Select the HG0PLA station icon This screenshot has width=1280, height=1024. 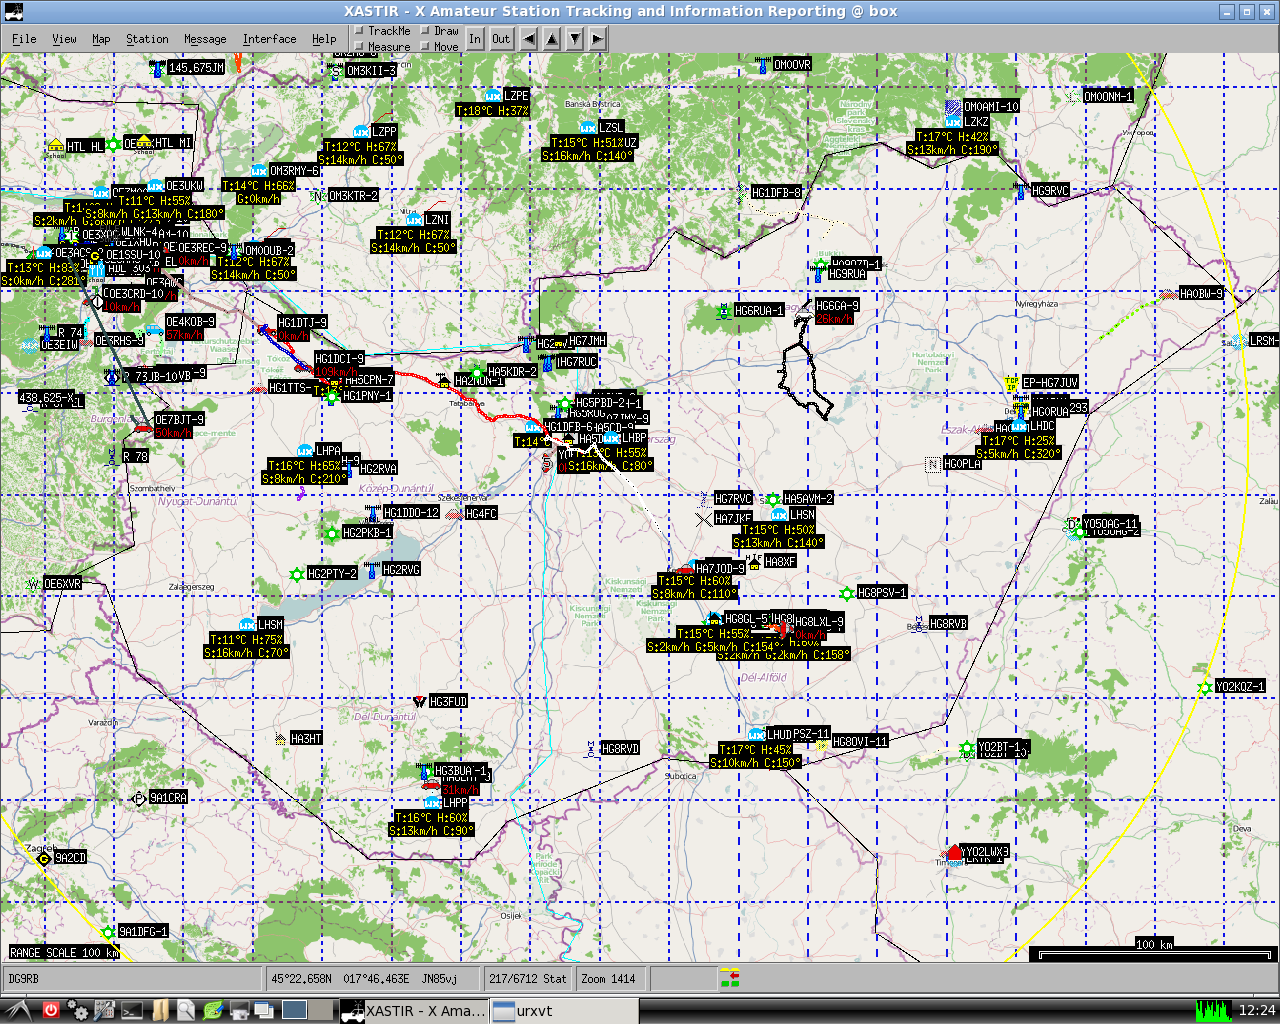click(933, 464)
